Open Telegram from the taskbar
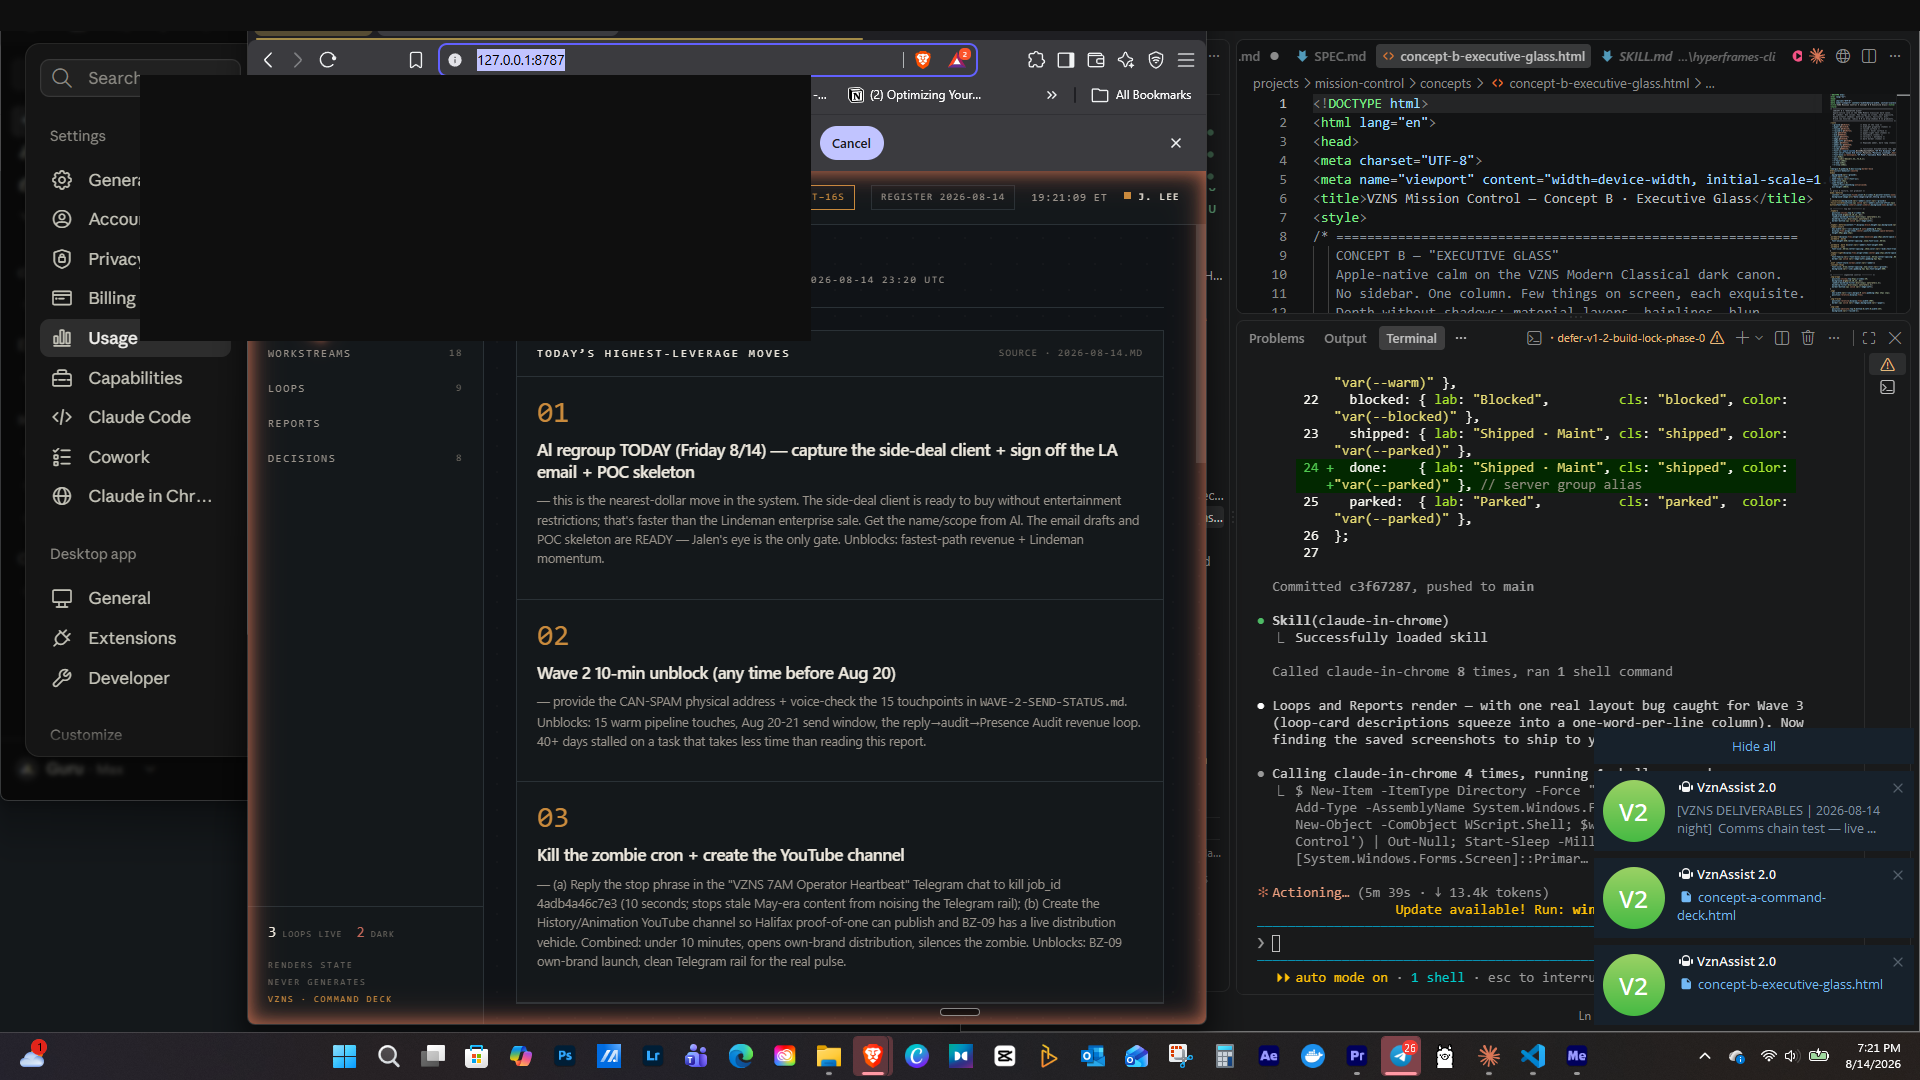Image resolution: width=1920 pixels, height=1080 pixels. click(1401, 1056)
